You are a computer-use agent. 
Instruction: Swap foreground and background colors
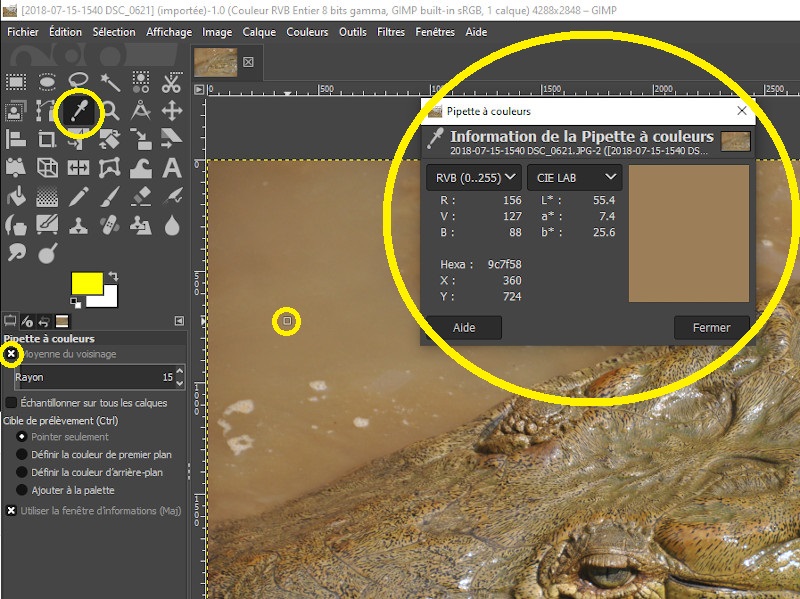[113, 276]
